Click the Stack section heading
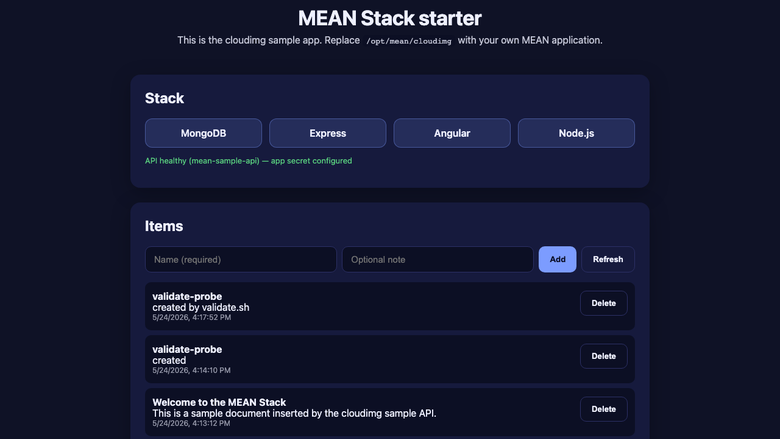This screenshot has width=780, height=439. point(164,98)
